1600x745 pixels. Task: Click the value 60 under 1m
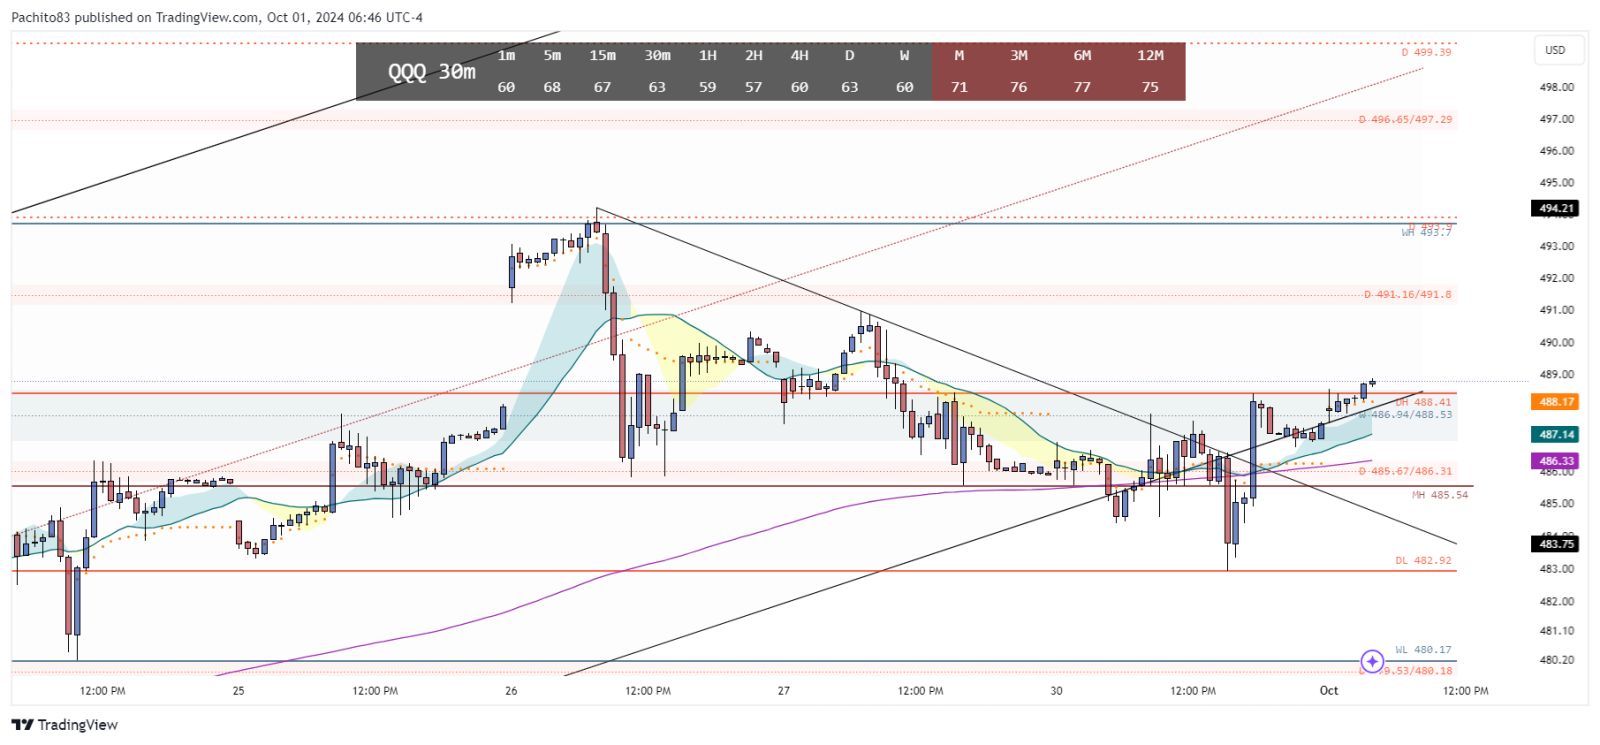point(507,88)
